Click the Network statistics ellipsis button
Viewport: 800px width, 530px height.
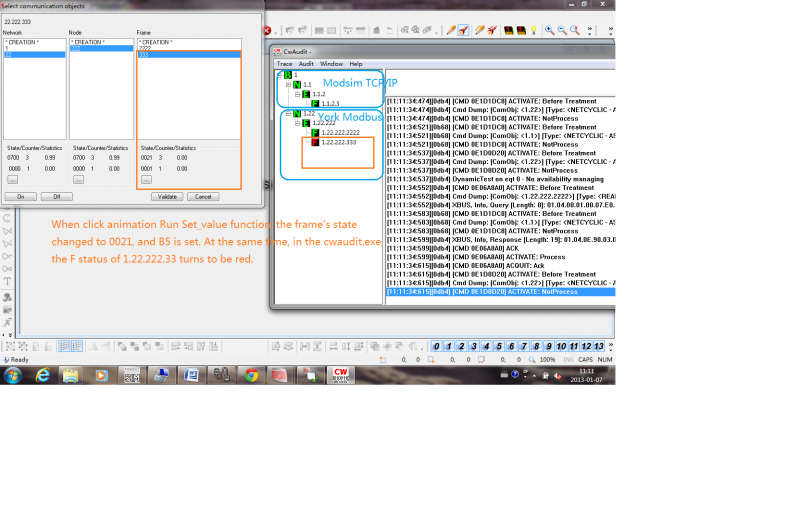tap(12, 180)
